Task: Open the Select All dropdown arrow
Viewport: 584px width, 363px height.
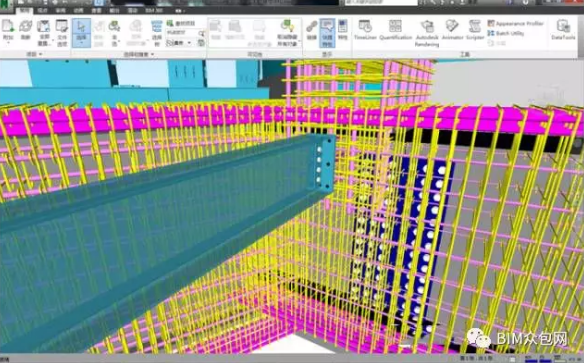Action: 120,40
